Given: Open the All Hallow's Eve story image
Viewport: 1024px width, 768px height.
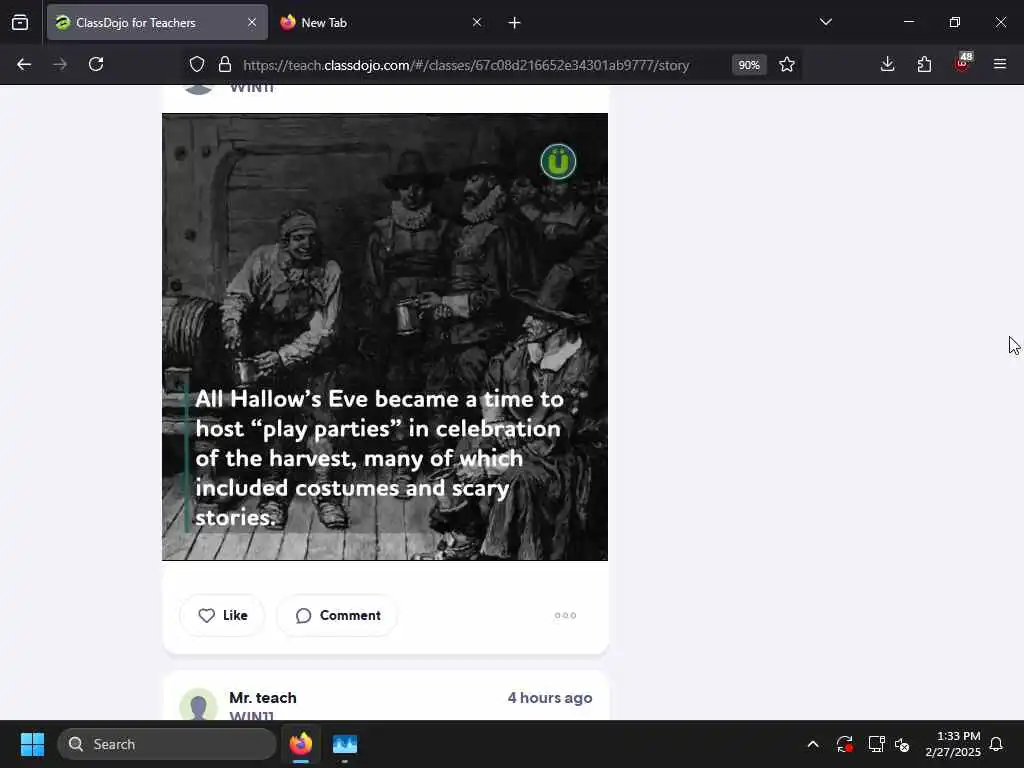Looking at the screenshot, I should [385, 337].
